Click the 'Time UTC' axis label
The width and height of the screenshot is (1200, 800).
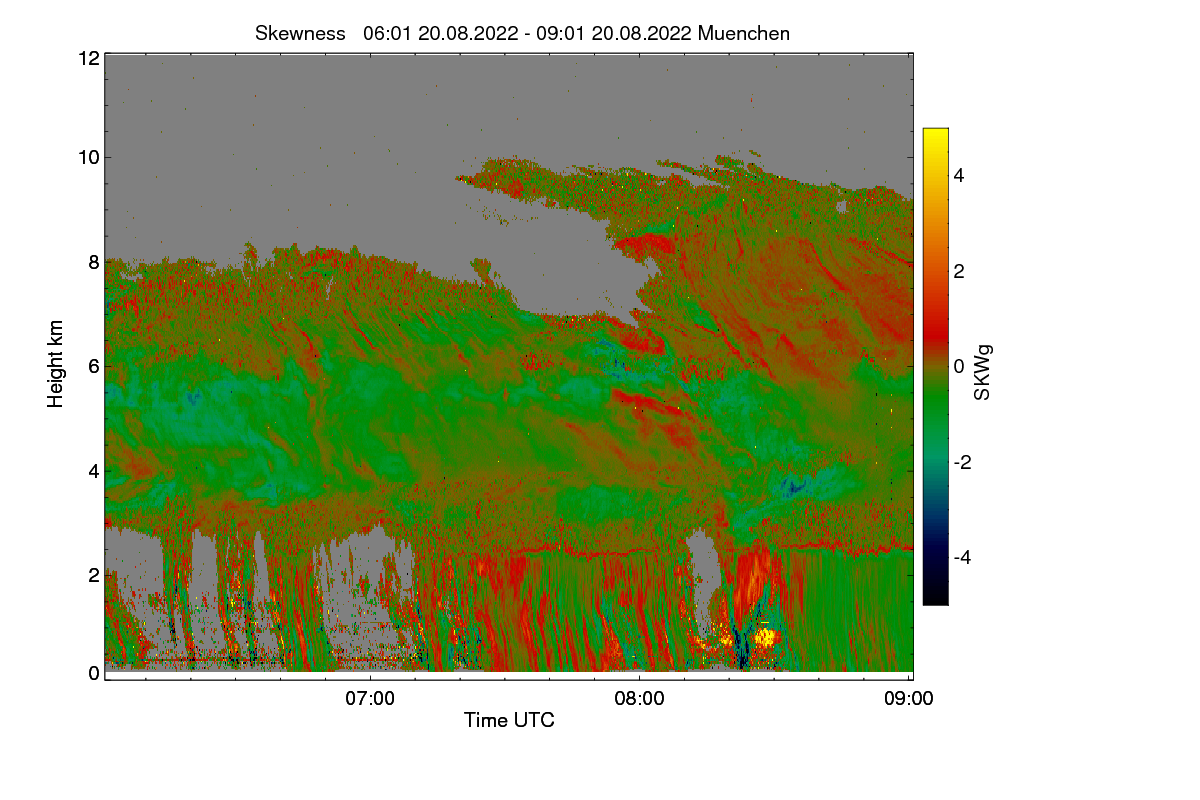(509, 719)
